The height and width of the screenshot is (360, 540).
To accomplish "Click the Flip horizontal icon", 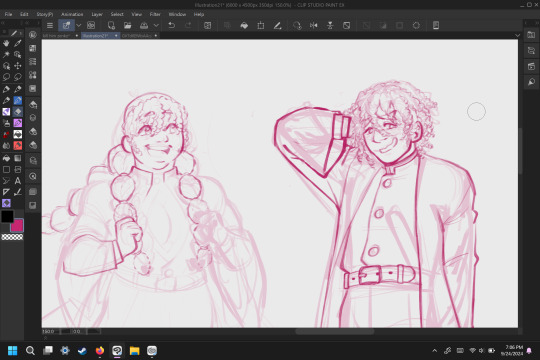I will pyautogui.click(x=313, y=25).
